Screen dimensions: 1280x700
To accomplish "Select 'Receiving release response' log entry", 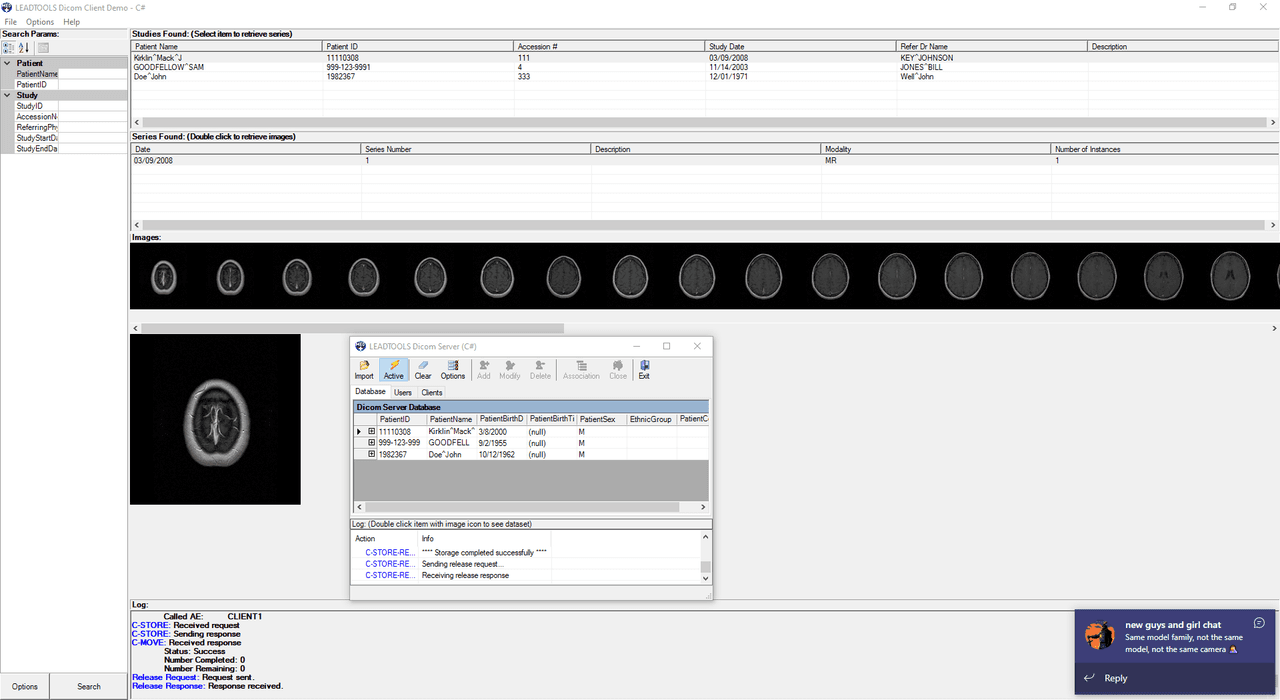I will 465,575.
